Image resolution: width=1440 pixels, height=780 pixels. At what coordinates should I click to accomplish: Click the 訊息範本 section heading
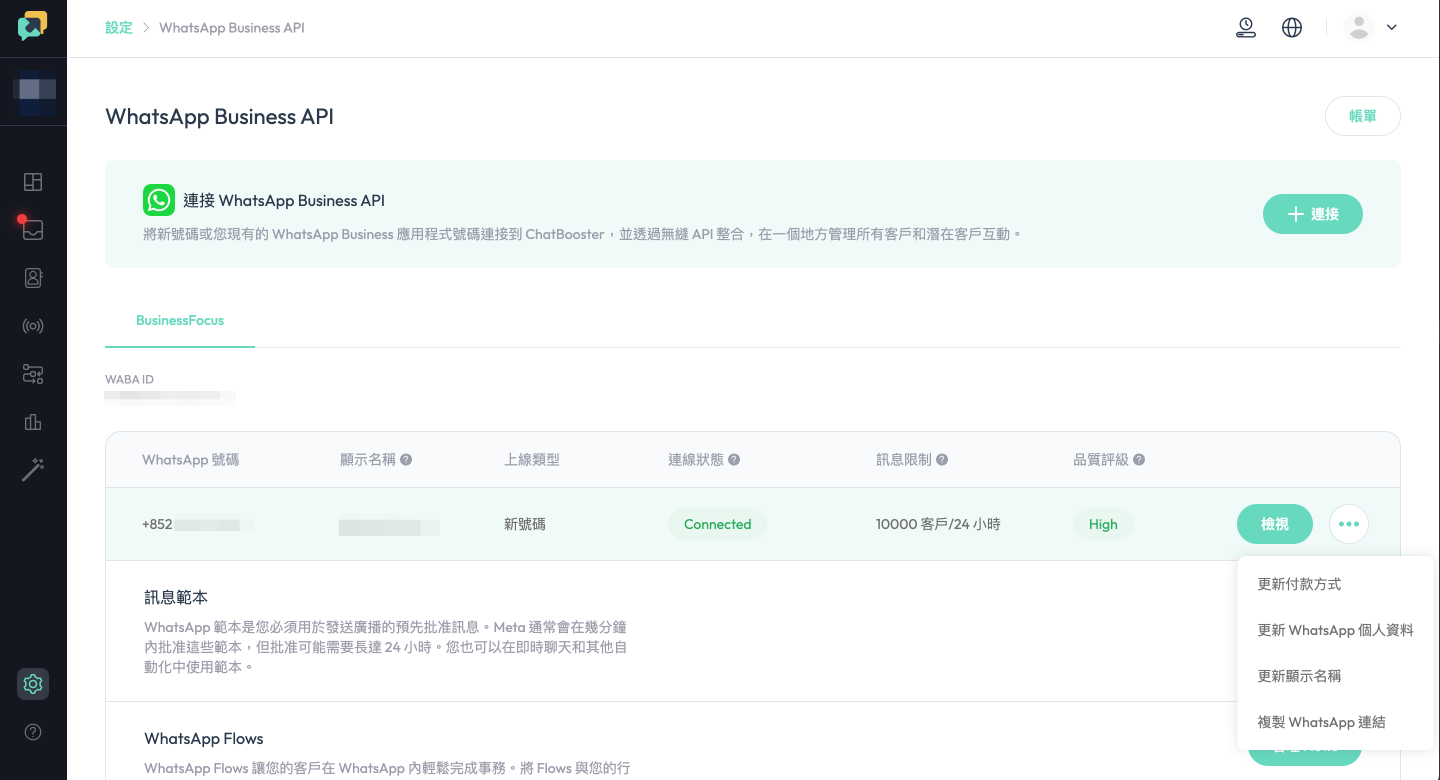coord(176,597)
